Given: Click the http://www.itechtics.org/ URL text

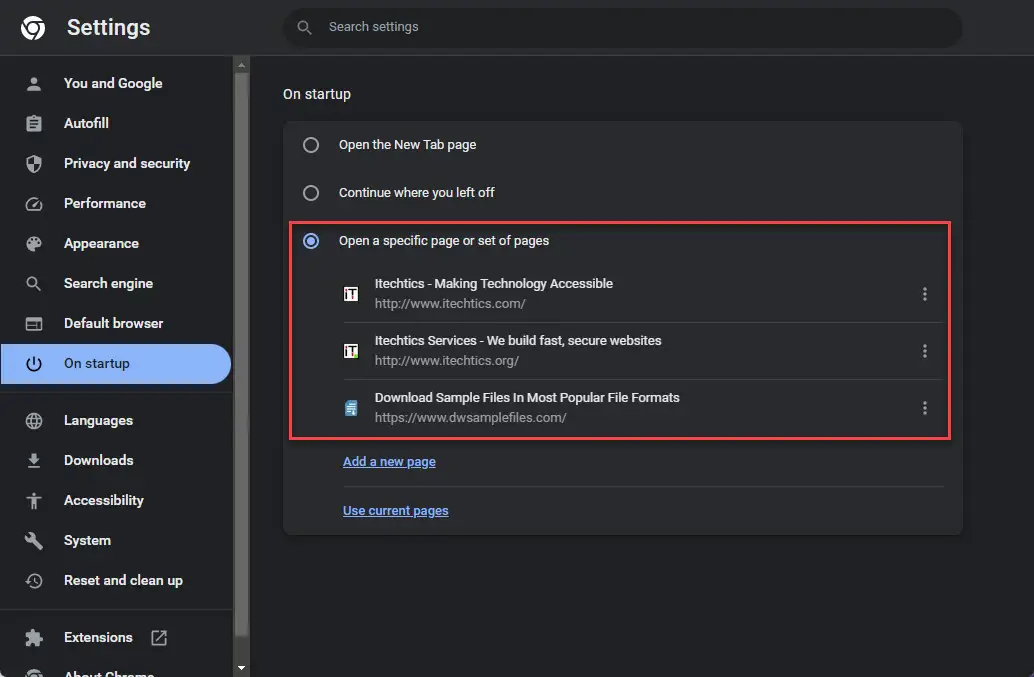Looking at the screenshot, I should (447, 361).
